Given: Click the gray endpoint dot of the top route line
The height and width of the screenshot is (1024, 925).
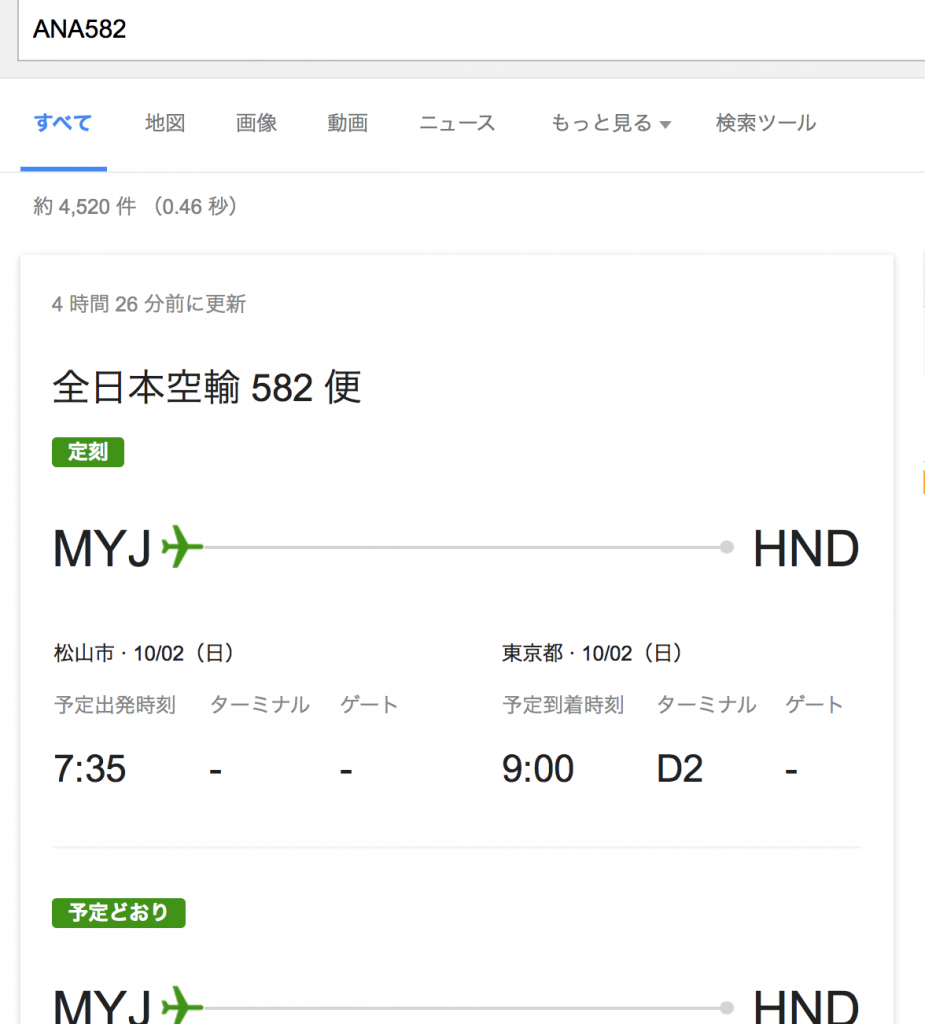Looking at the screenshot, I should pyautogui.click(x=727, y=547).
